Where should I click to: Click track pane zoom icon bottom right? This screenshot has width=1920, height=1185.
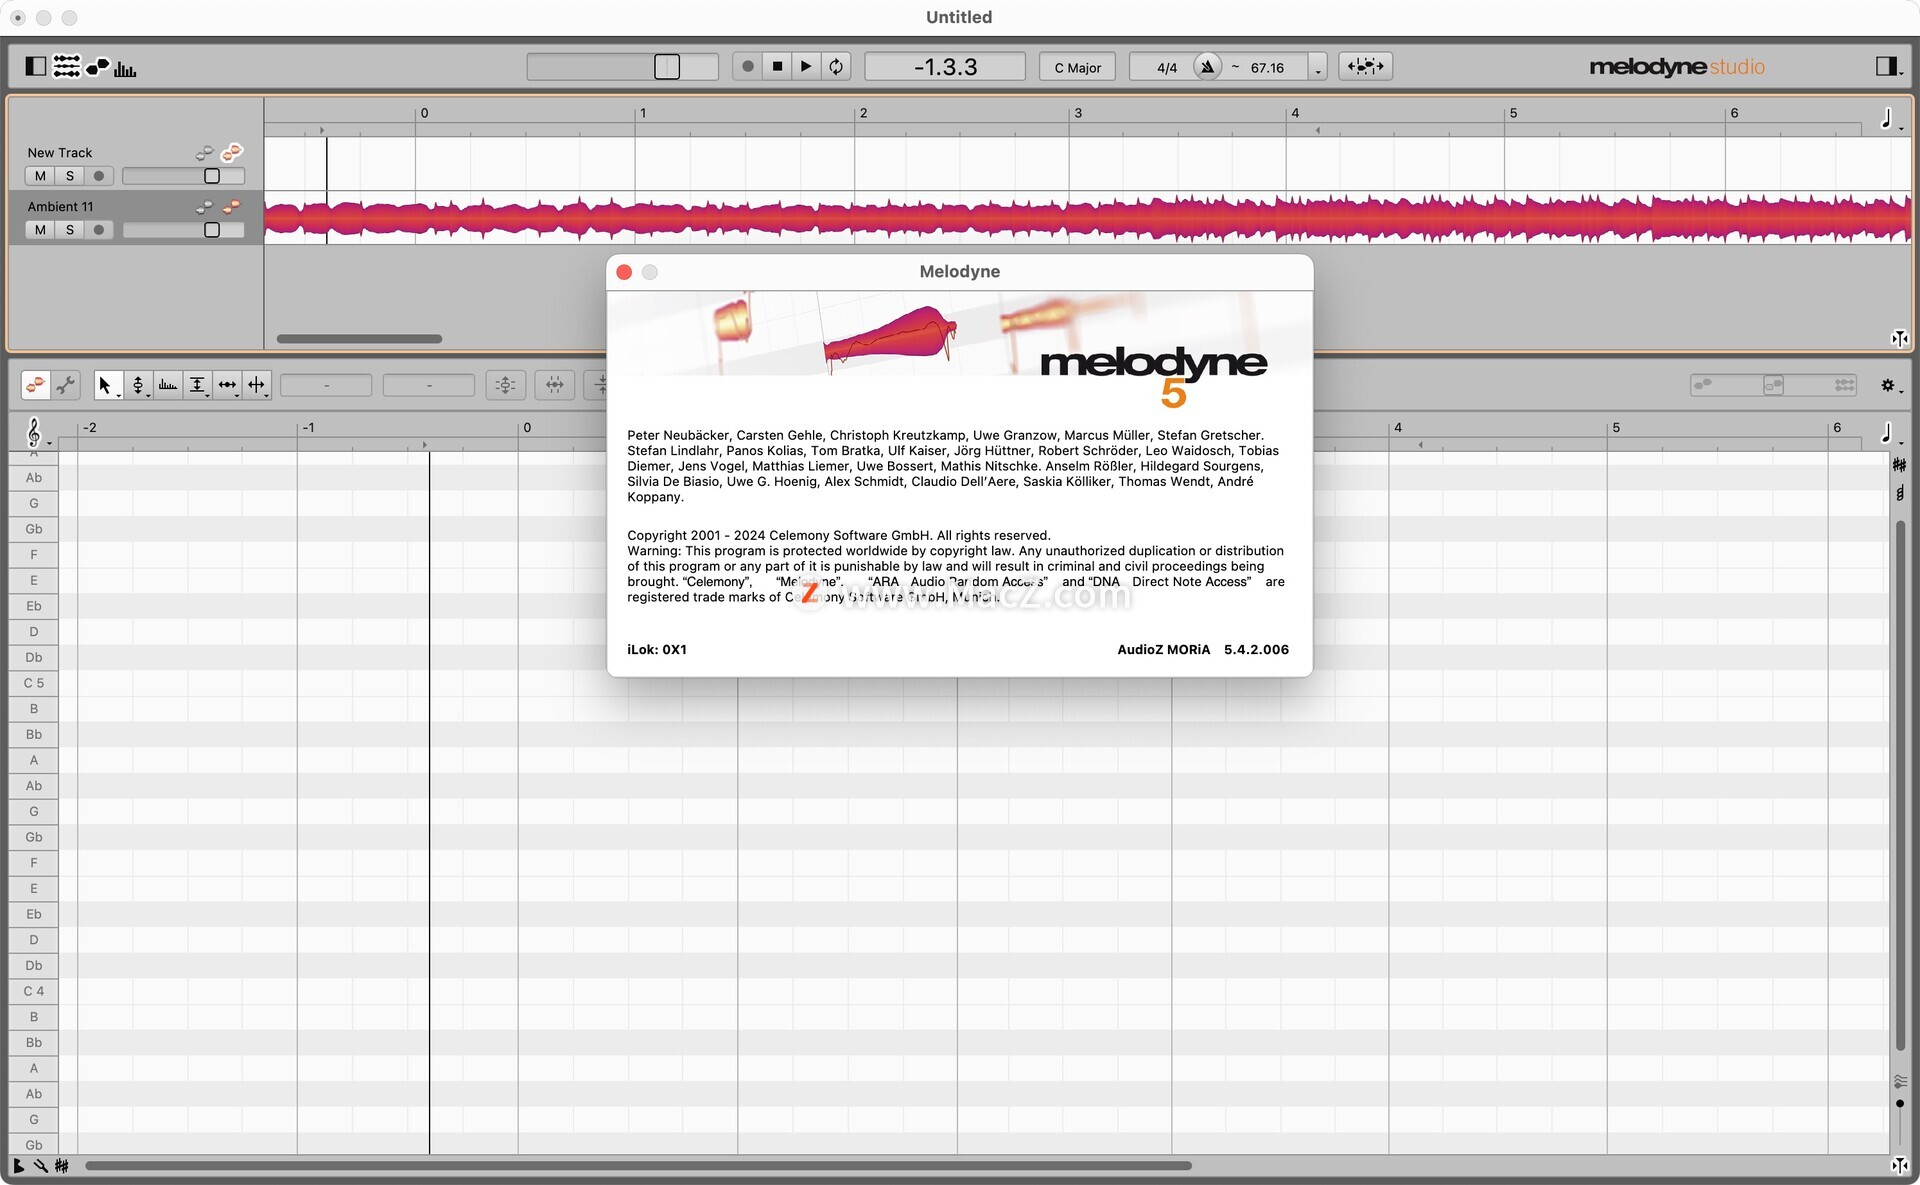coord(1899,339)
